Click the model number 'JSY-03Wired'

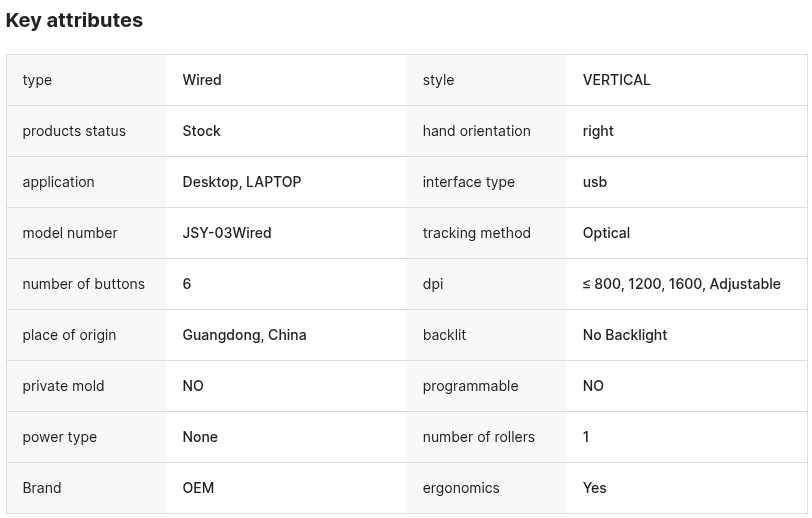227,233
